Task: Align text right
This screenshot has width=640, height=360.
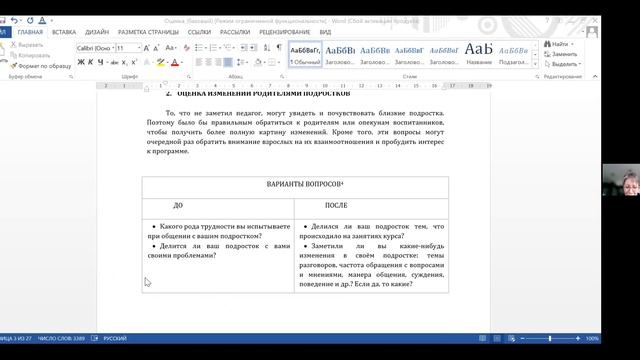Action: pos(218,62)
